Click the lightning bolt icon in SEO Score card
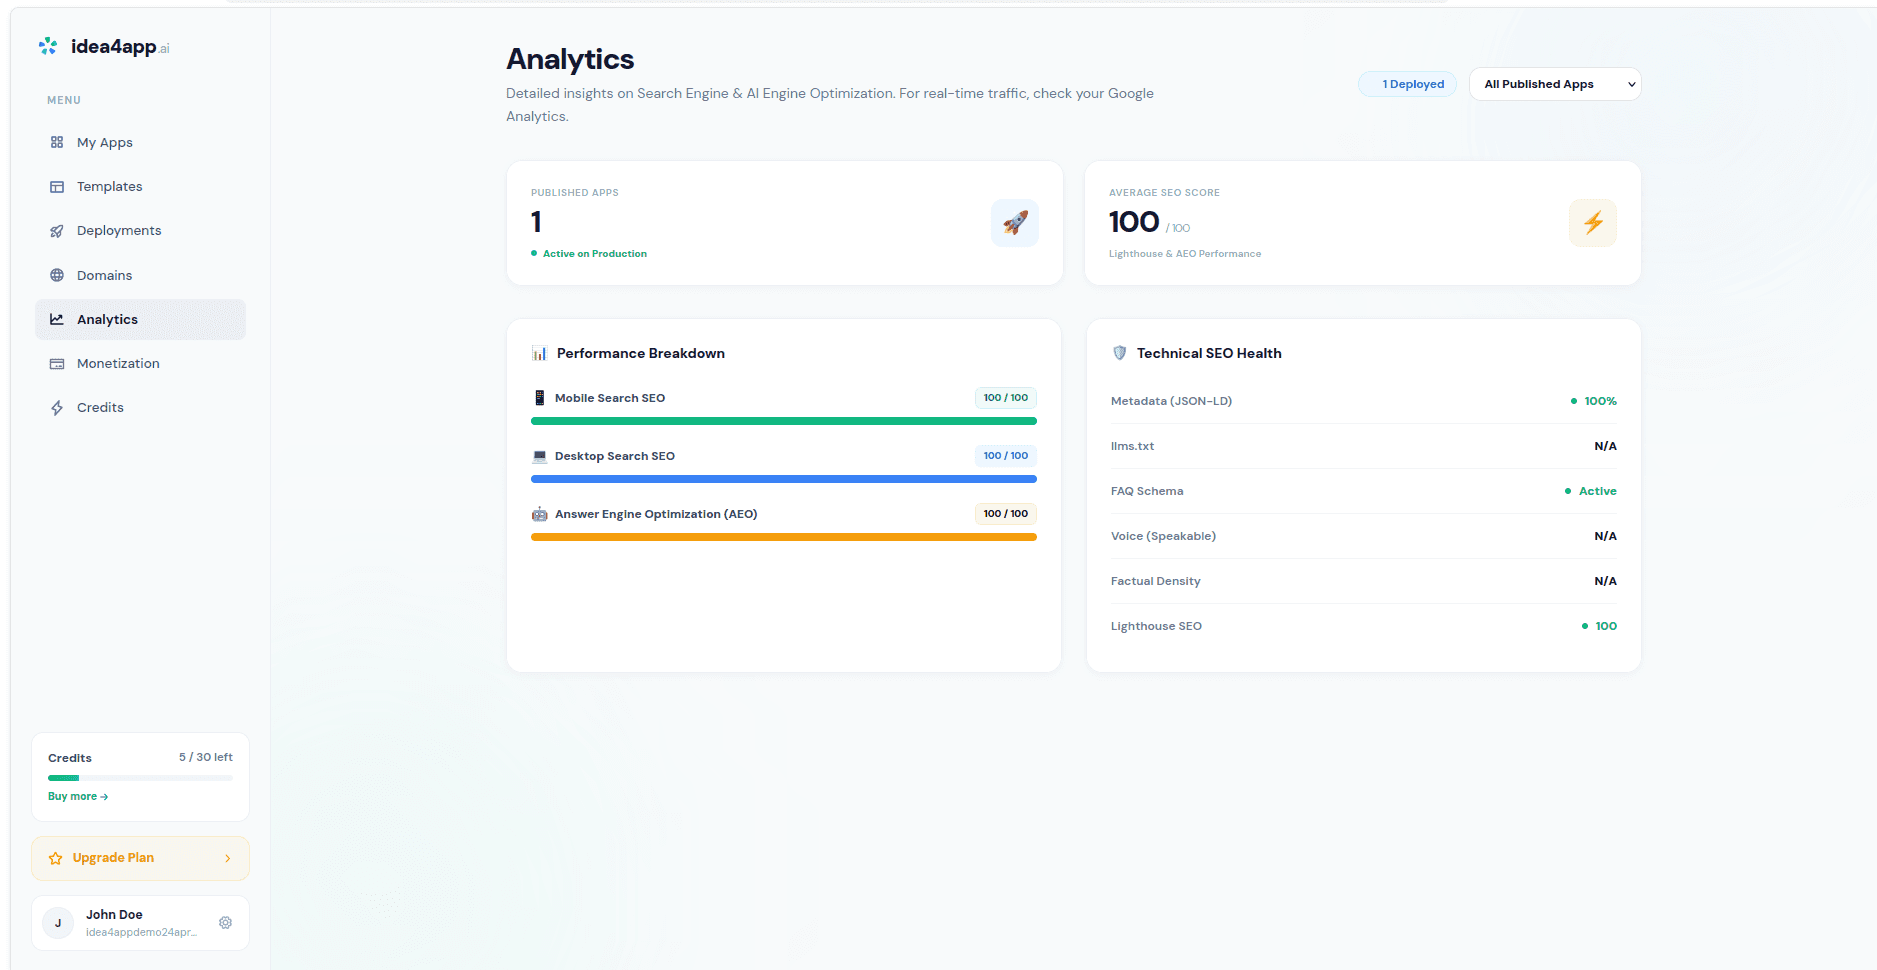The height and width of the screenshot is (970, 1877). (1593, 223)
